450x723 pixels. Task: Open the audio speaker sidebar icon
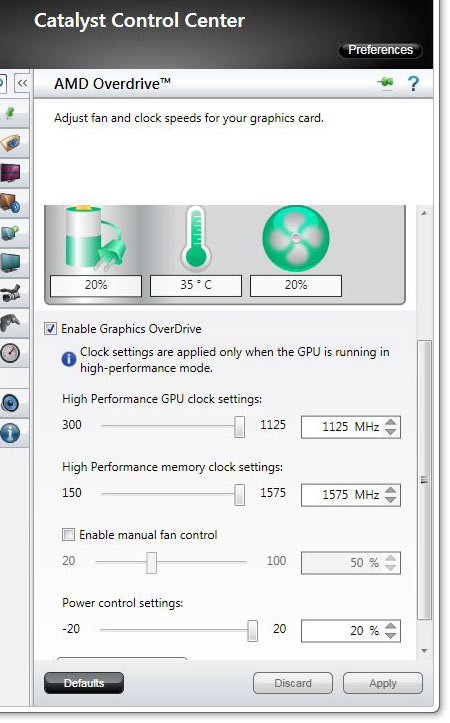point(10,403)
